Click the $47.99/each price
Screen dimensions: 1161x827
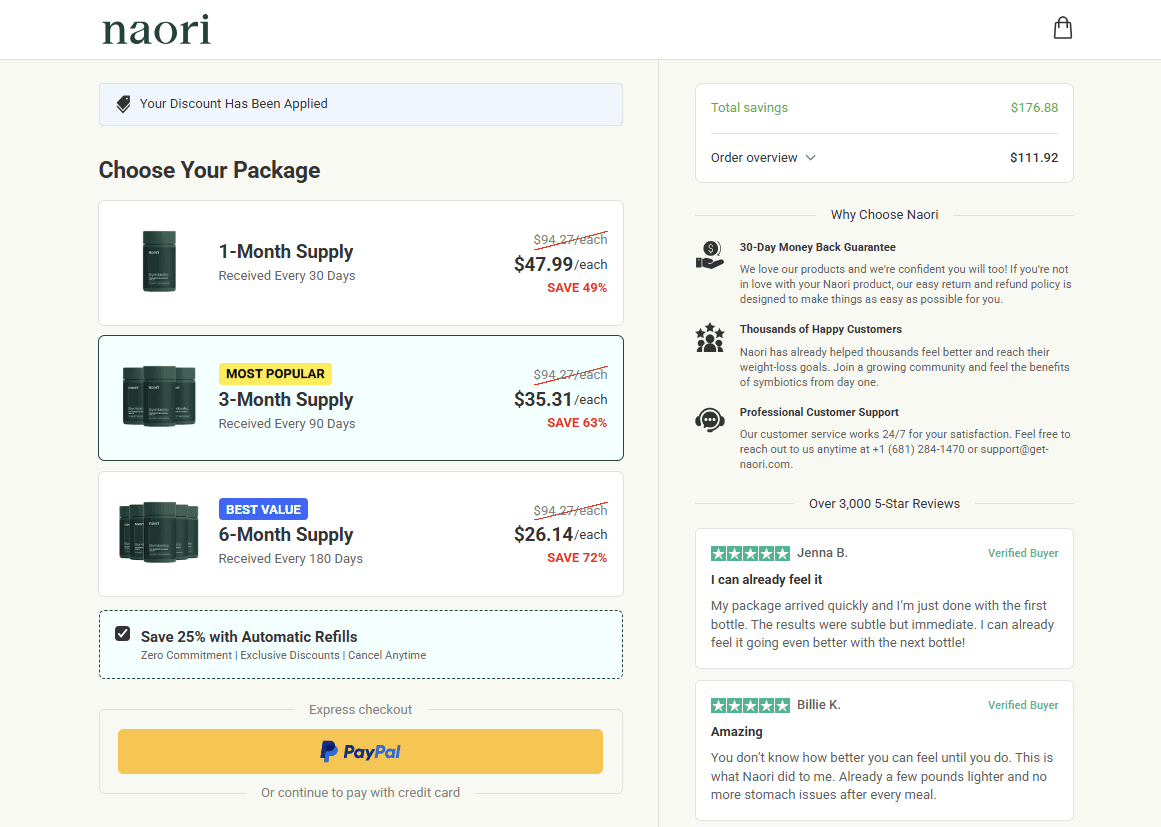pos(561,264)
